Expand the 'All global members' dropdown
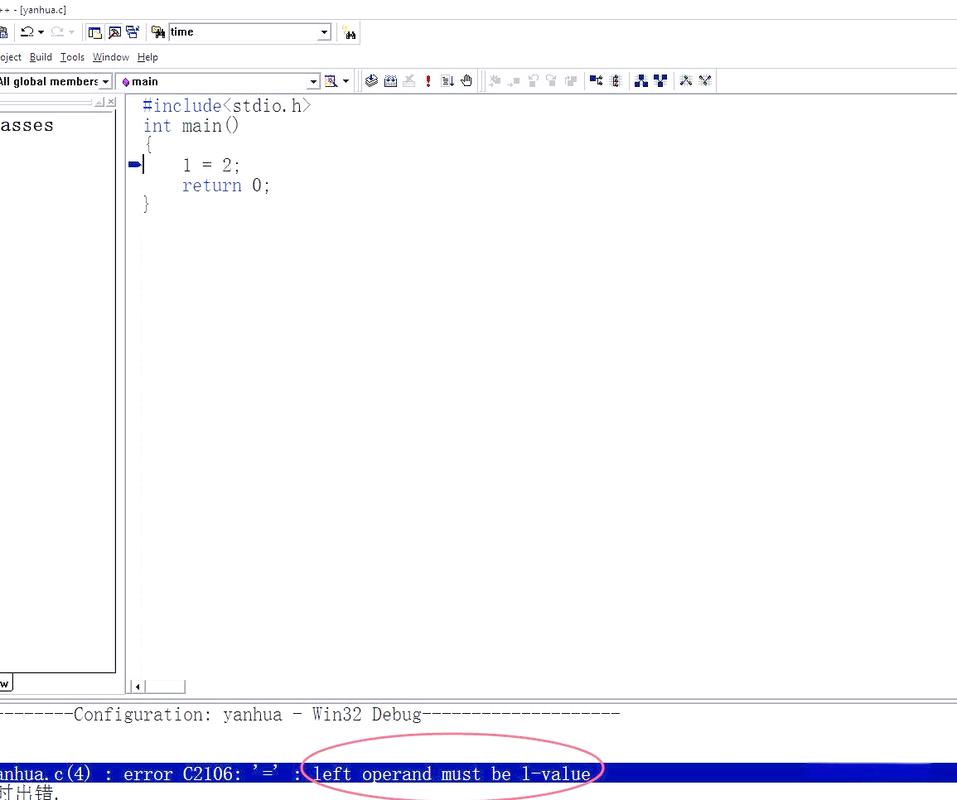 tap(105, 82)
